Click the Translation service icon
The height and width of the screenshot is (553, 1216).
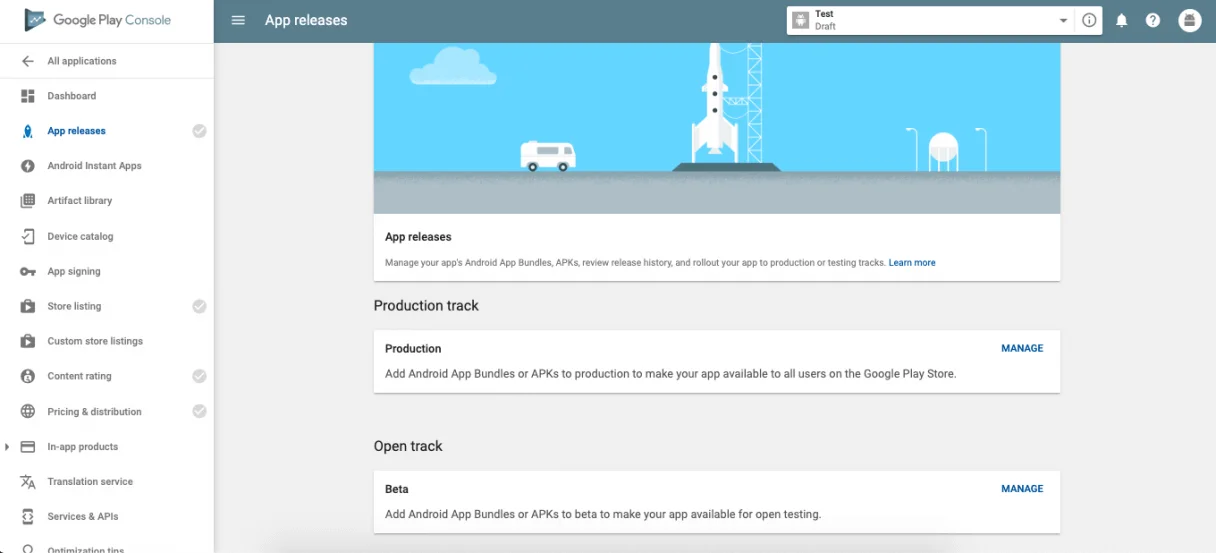(x=28, y=482)
